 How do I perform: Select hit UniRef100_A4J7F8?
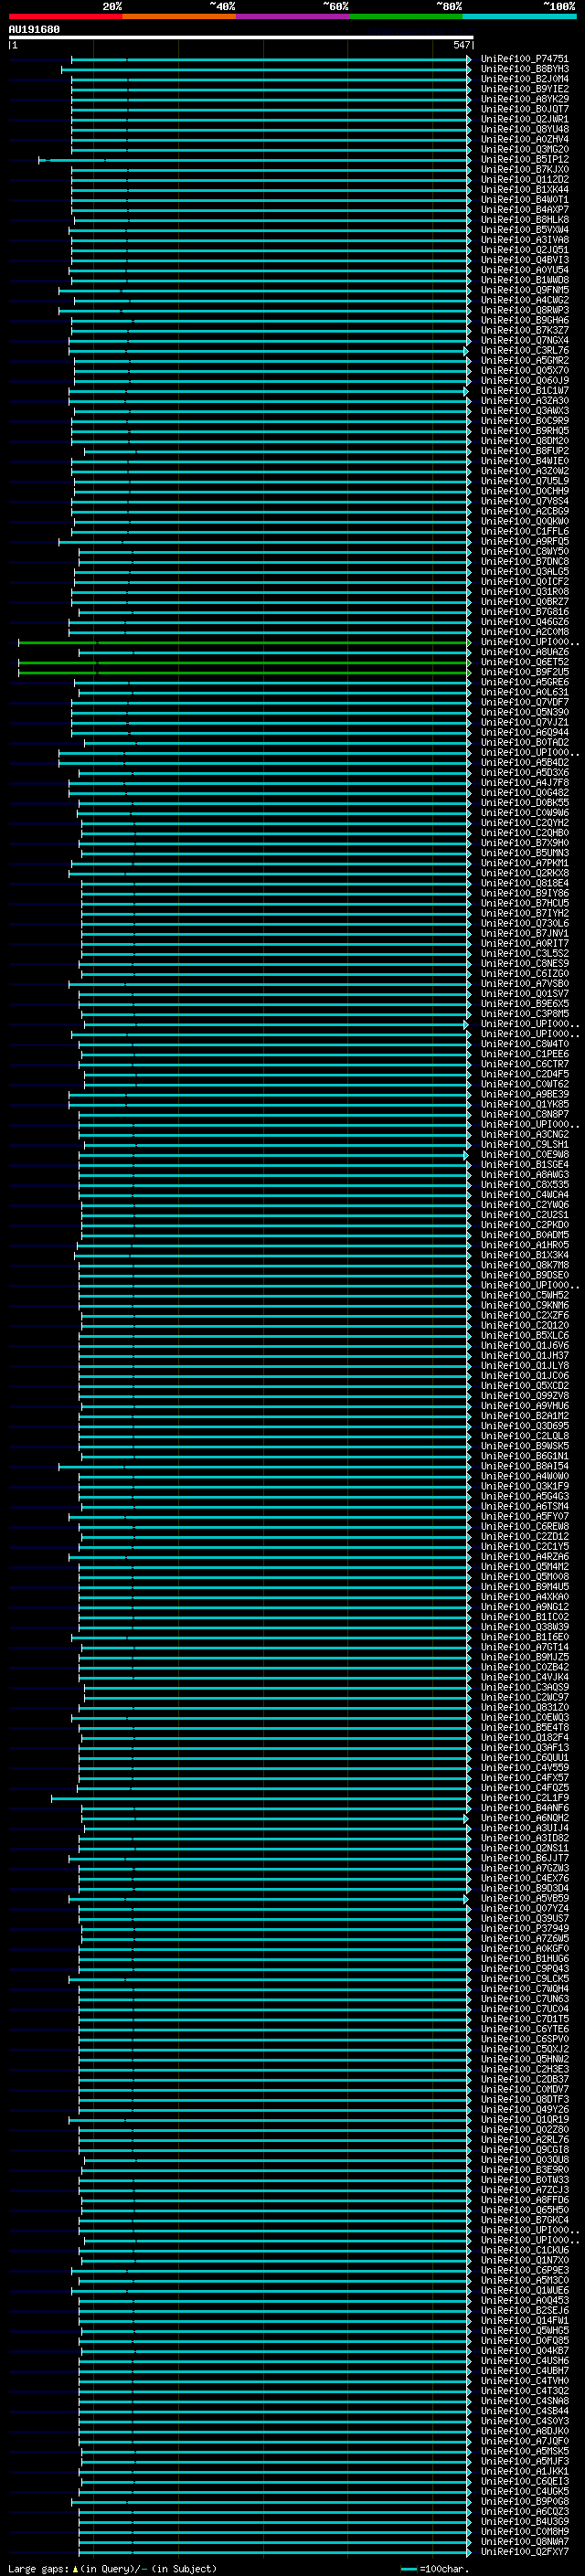(x=524, y=783)
